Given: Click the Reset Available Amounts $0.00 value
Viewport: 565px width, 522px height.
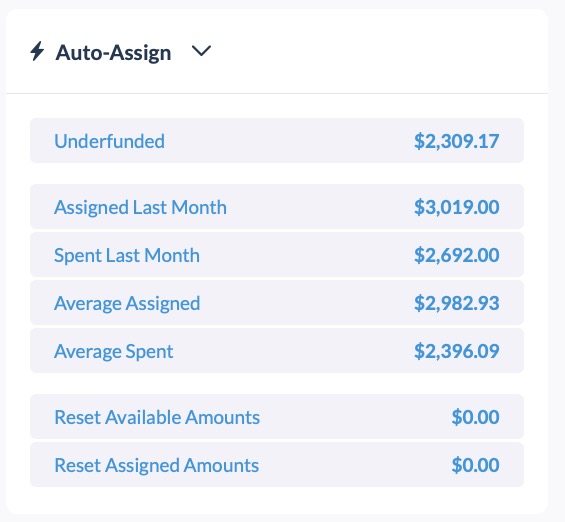Looking at the screenshot, I should click(x=475, y=417).
